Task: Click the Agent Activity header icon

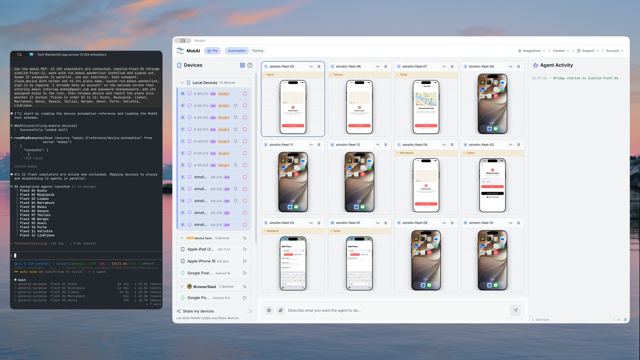Action: [535, 65]
